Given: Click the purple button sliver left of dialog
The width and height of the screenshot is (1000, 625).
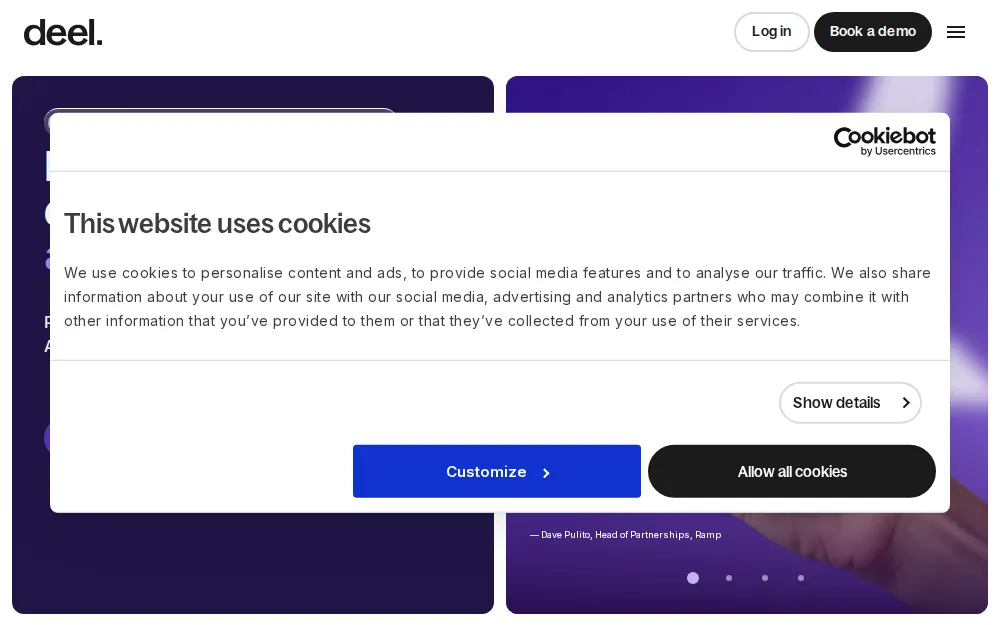Looking at the screenshot, I should point(46,437).
